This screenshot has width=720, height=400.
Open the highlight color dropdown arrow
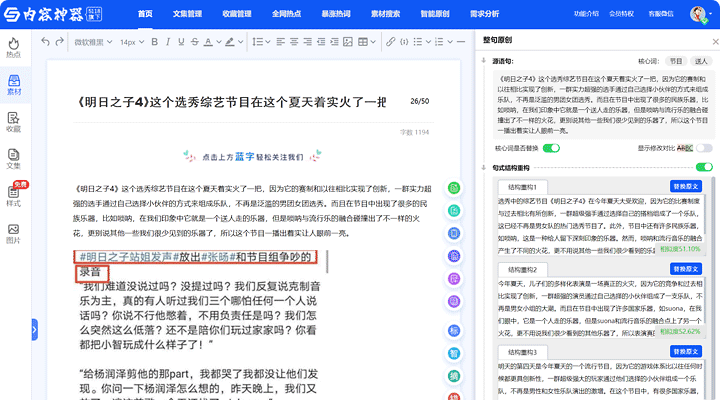point(240,42)
